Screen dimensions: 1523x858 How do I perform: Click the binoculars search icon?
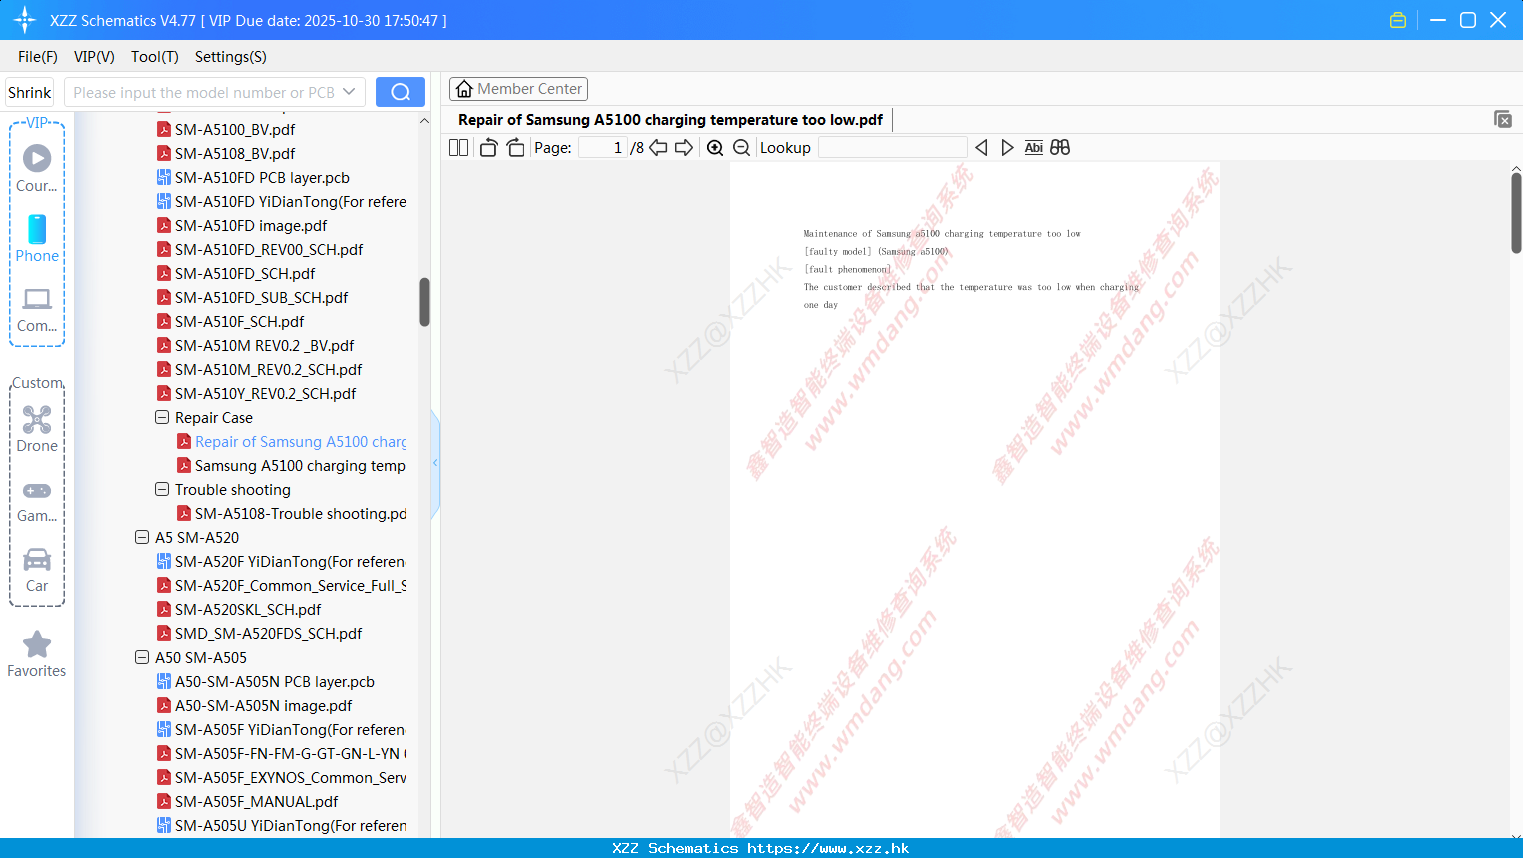click(x=1060, y=148)
